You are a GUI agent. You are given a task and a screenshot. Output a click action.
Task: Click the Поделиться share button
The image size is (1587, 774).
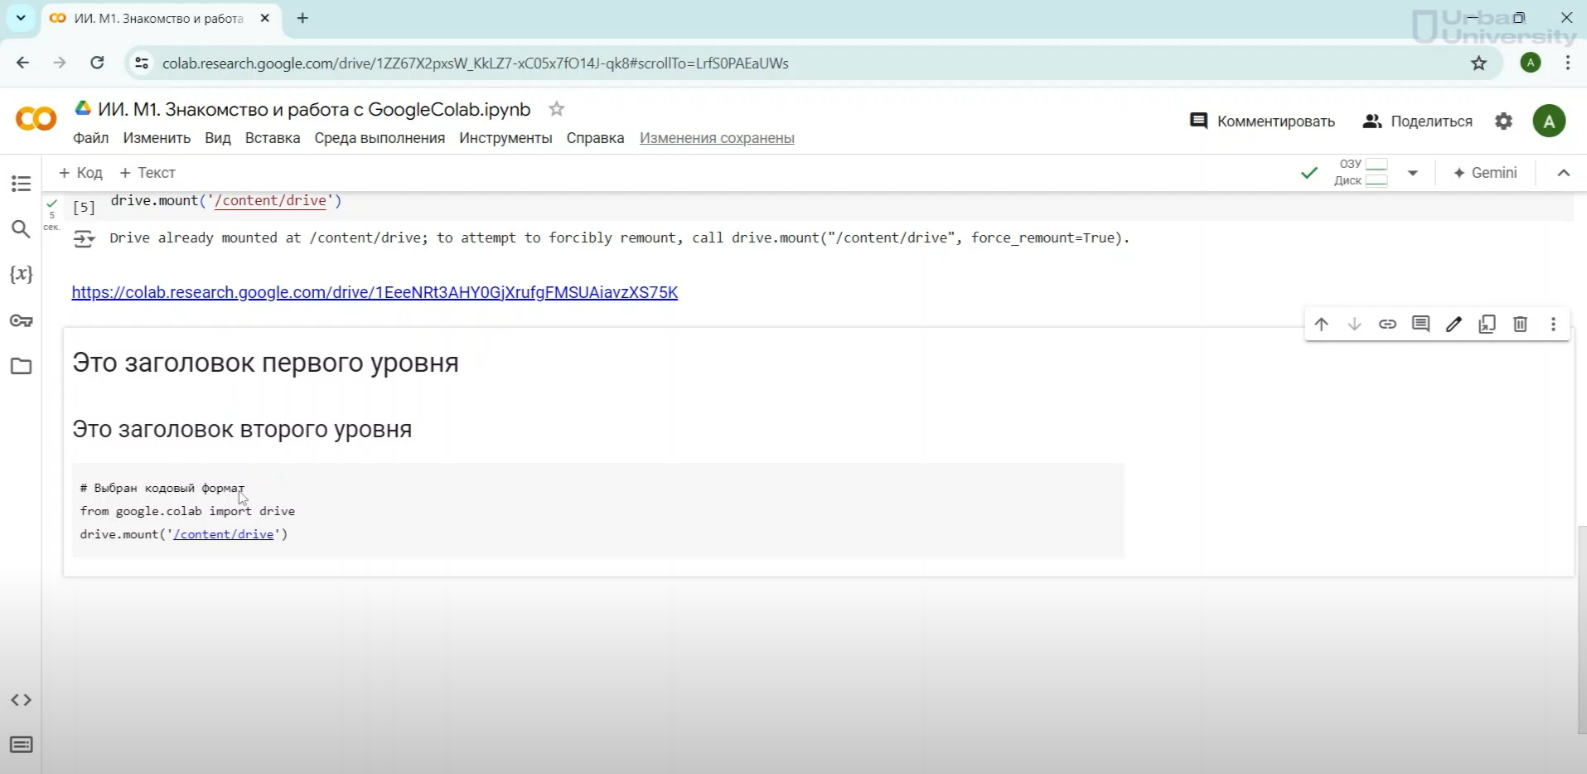click(1418, 121)
